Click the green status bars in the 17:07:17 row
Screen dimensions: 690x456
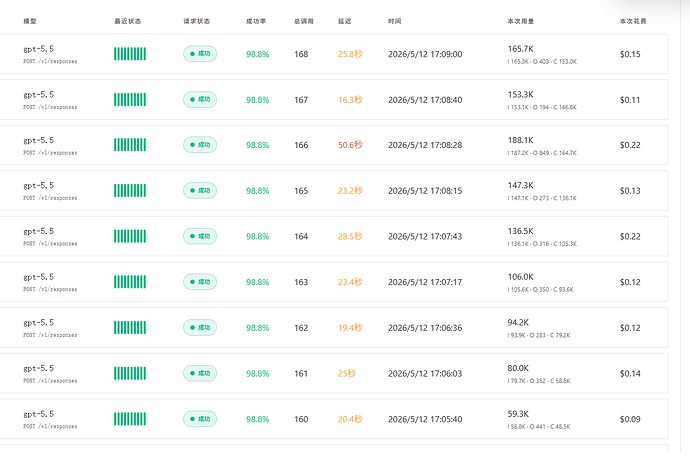(130, 282)
